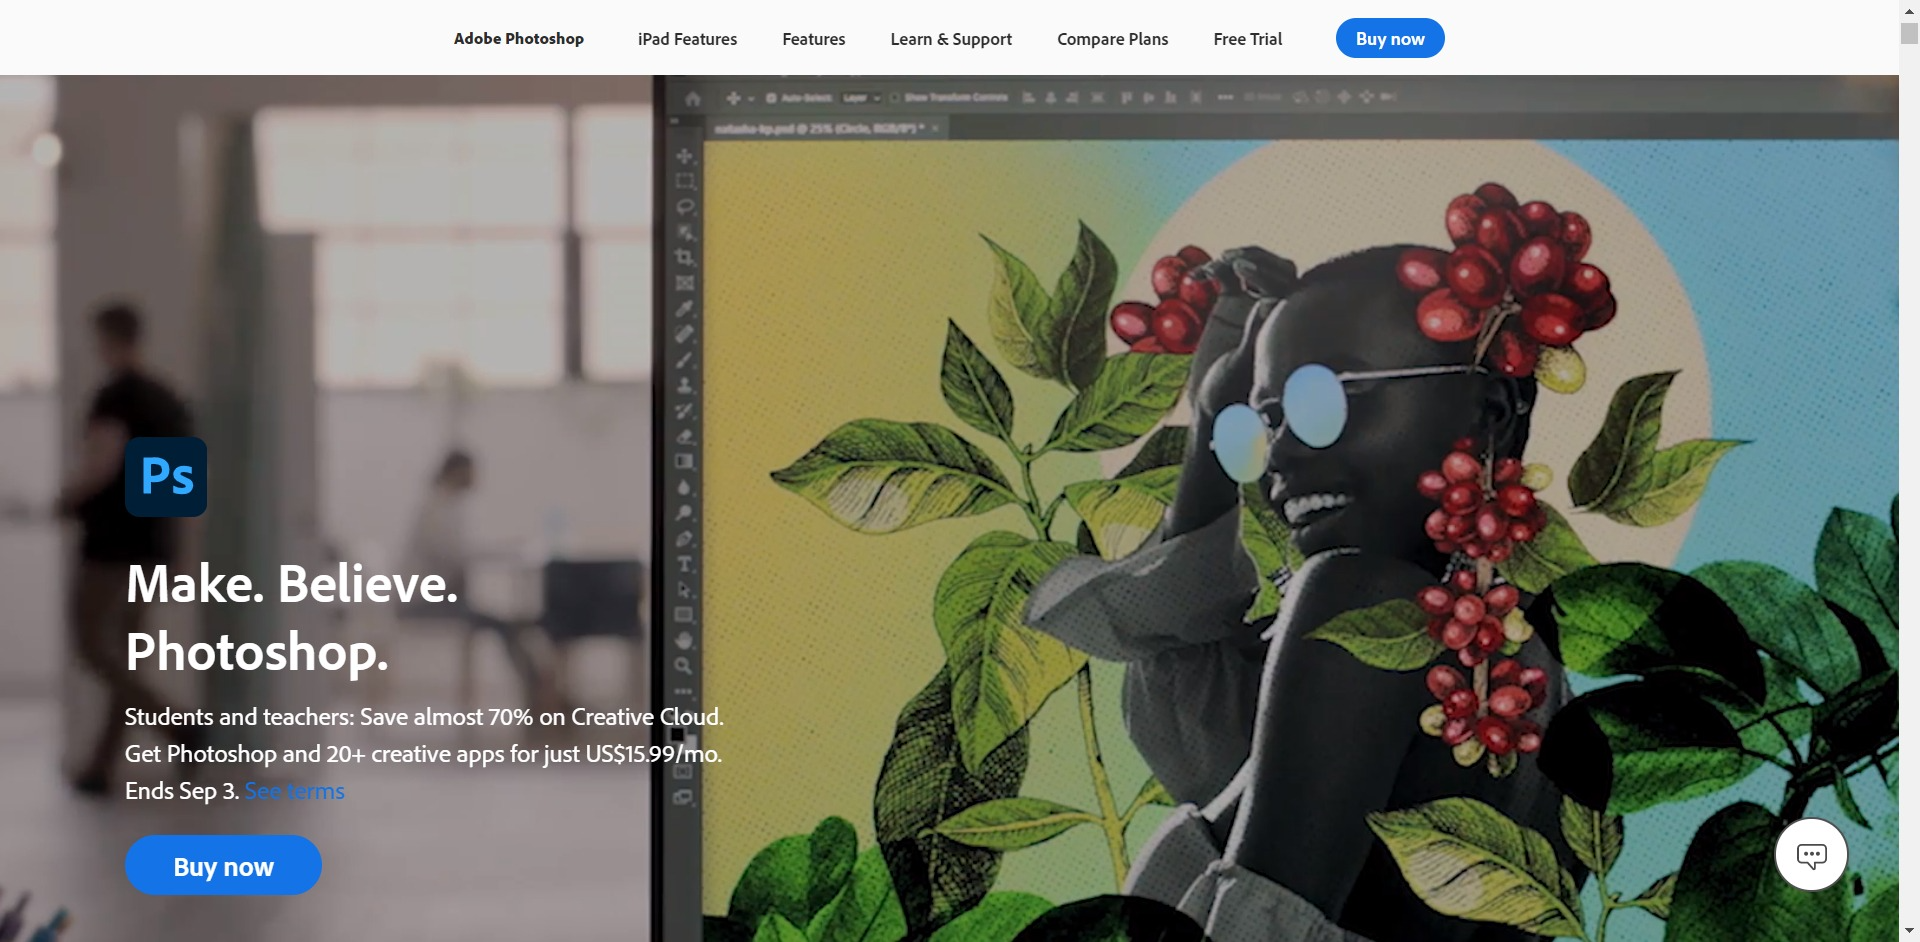Click the scrollbar down arrow
1920x942 pixels.
(1909, 933)
